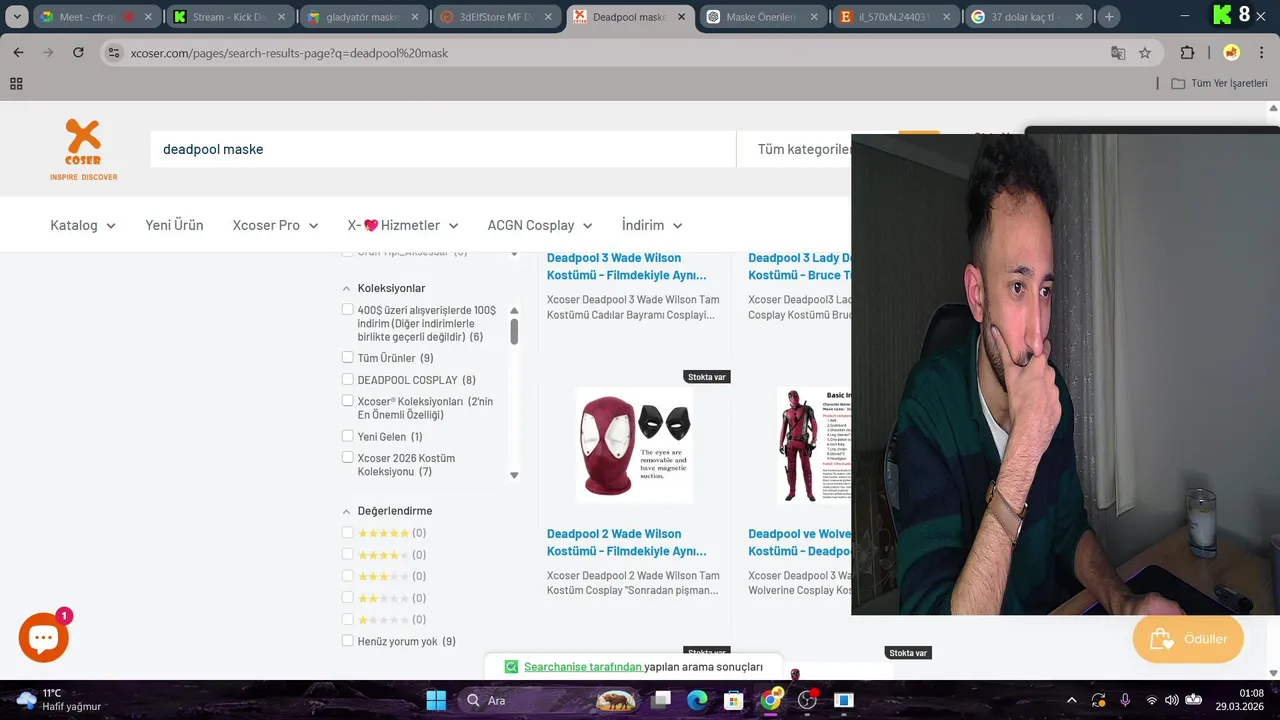This screenshot has width=1280, height=720.
Task: Check the 400$ üzeri alışverişlerde filter
Action: coord(348,310)
